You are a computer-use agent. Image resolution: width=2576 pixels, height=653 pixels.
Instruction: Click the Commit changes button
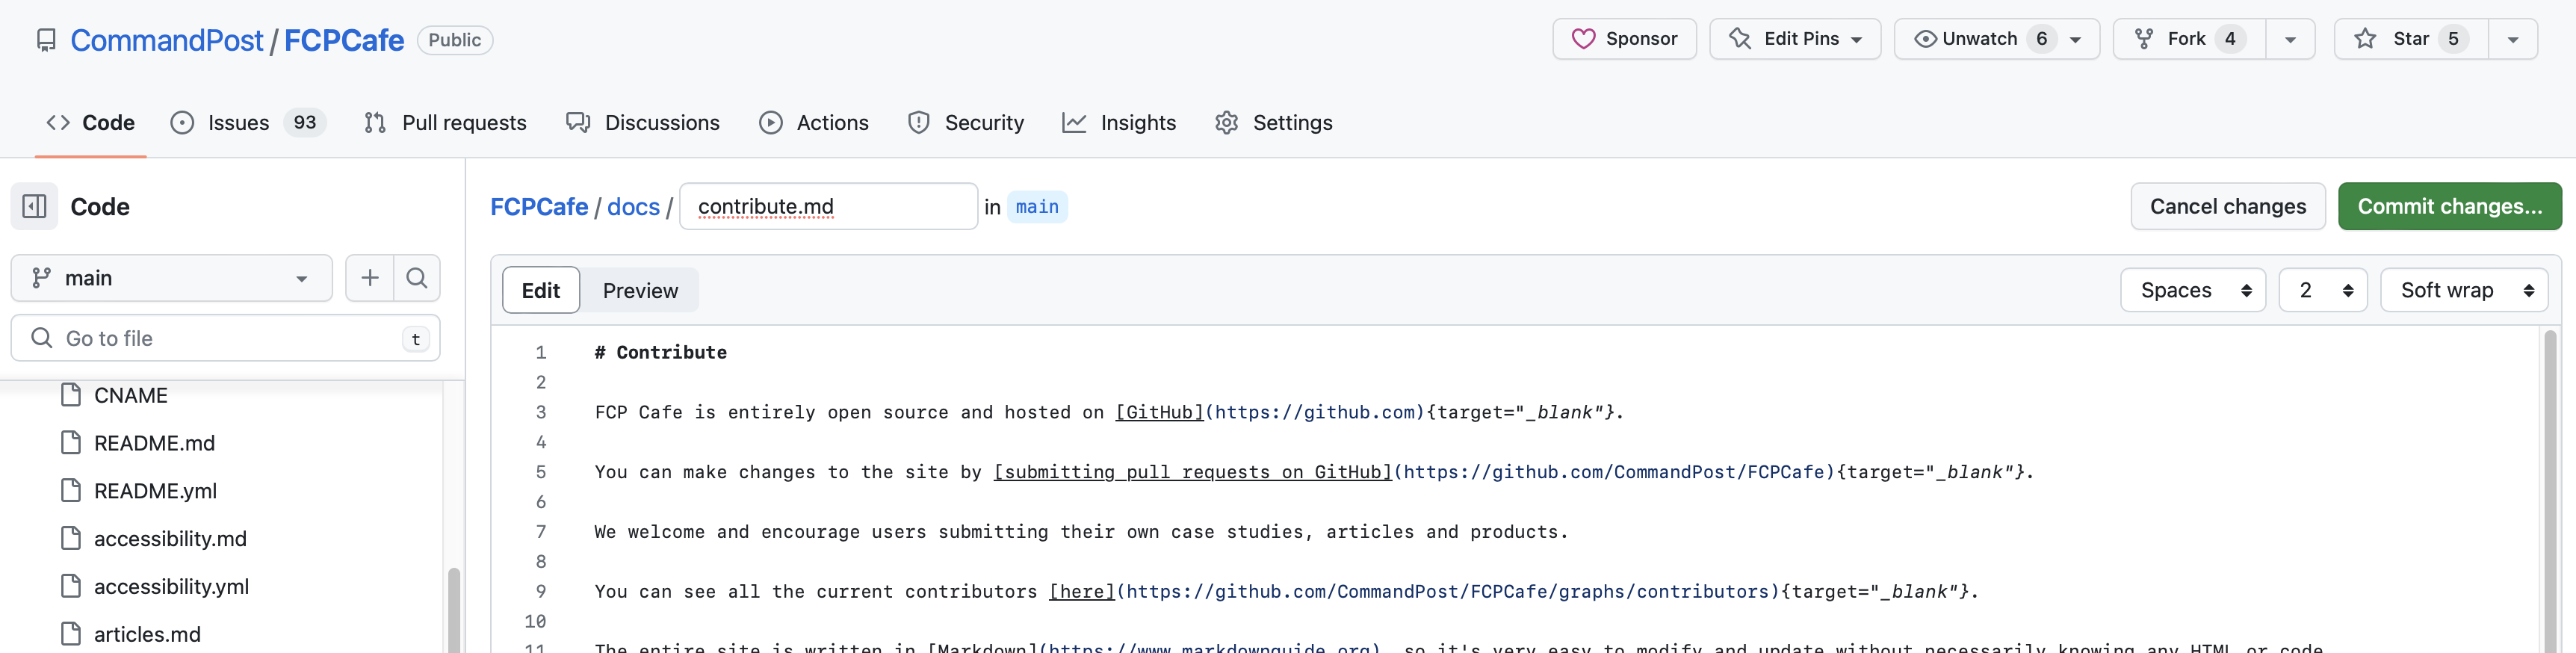click(x=2448, y=207)
